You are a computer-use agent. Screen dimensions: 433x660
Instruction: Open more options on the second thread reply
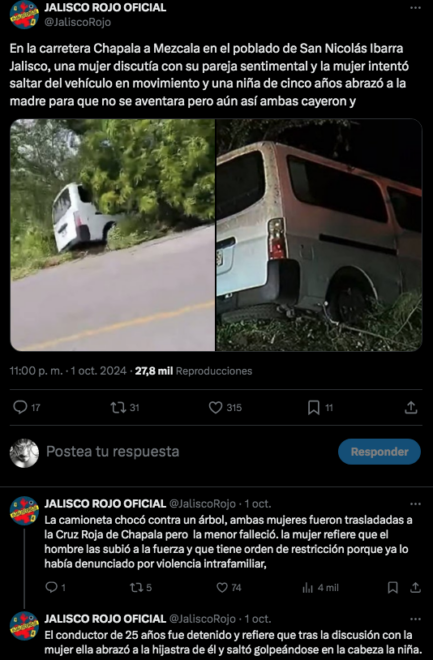click(x=415, y=619)
